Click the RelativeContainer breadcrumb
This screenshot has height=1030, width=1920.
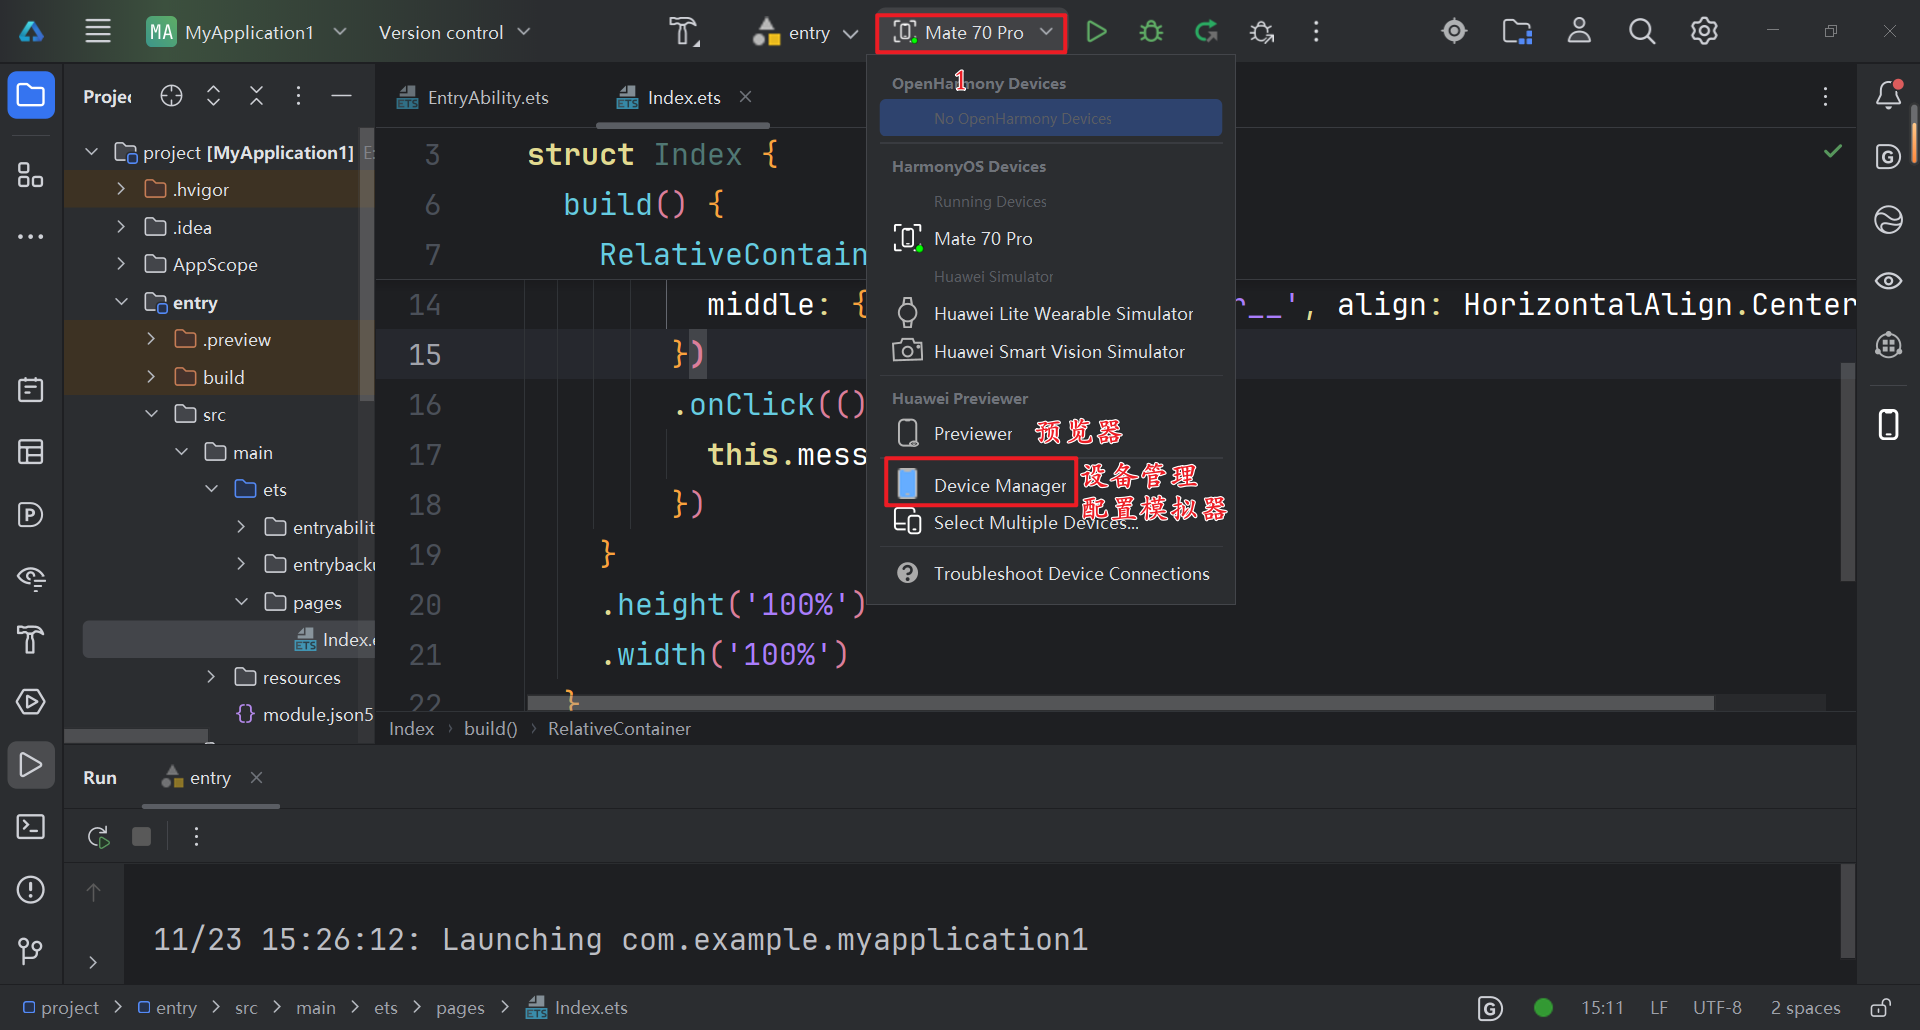(x=619, y=729)
